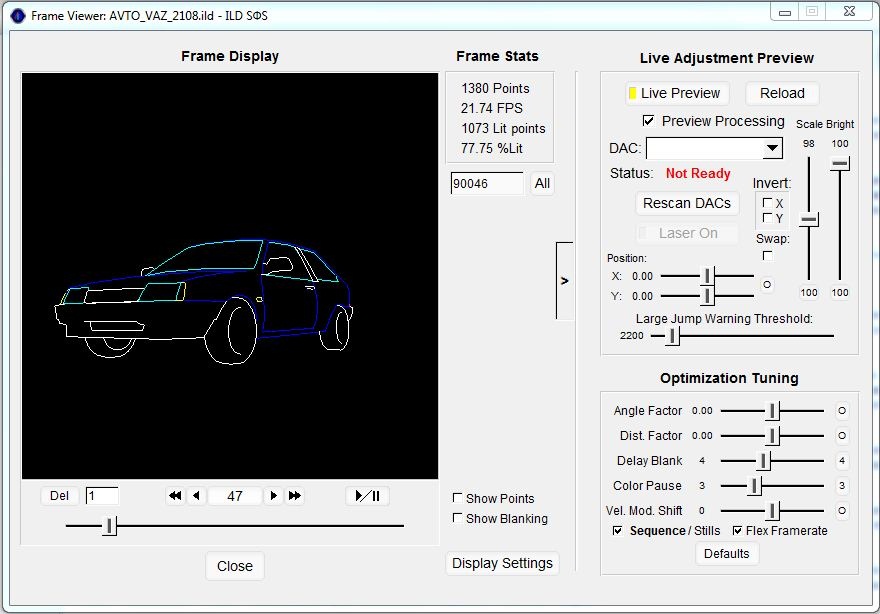
Task: Click Rescan DACs button
Action: pos(687,203)
